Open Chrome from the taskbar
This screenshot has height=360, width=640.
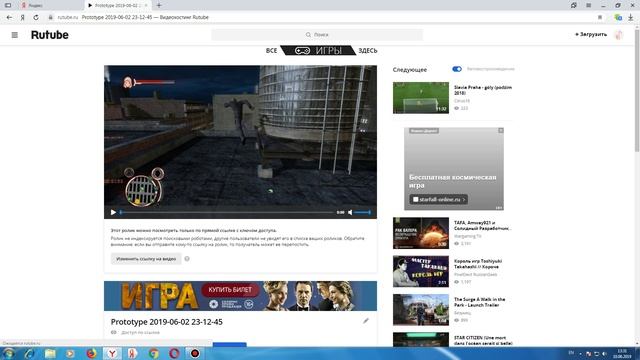click(x=153, y=353)
